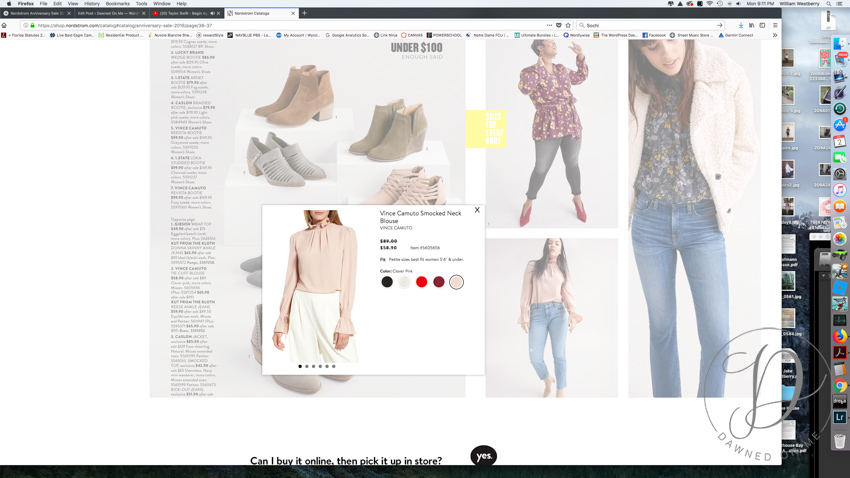Click the Firefox home button
The image size is (850, 478).
pyautogui.click(x=4, y=25)
